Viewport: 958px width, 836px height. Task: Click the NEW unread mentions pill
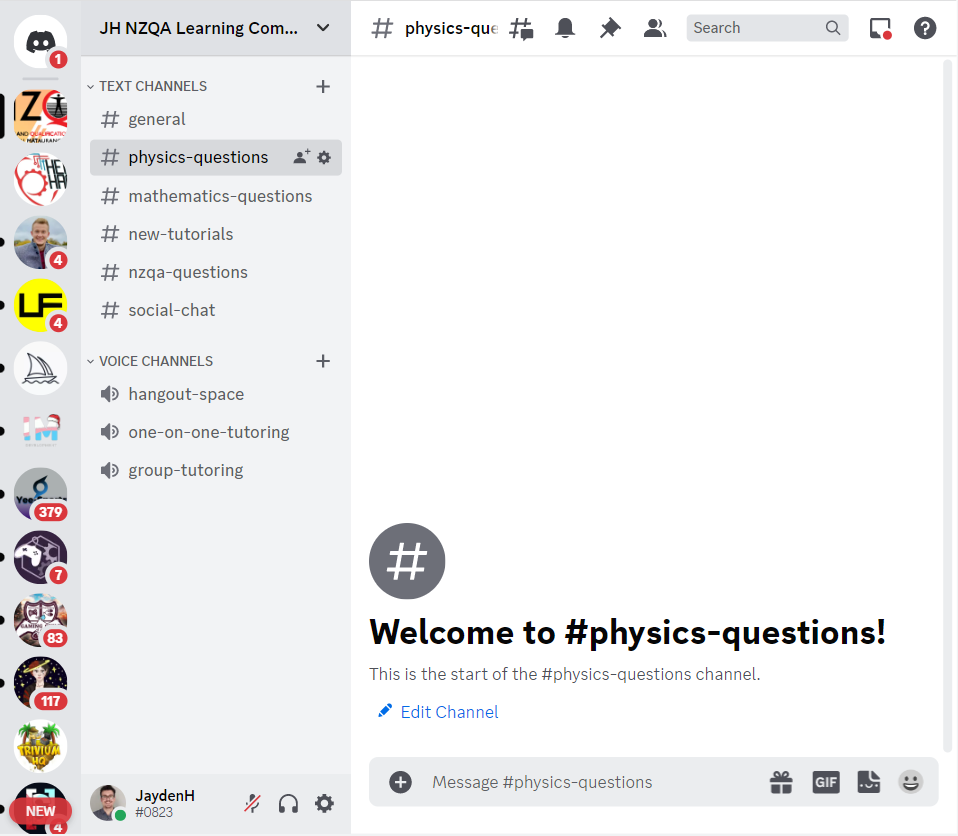(40, 811)
